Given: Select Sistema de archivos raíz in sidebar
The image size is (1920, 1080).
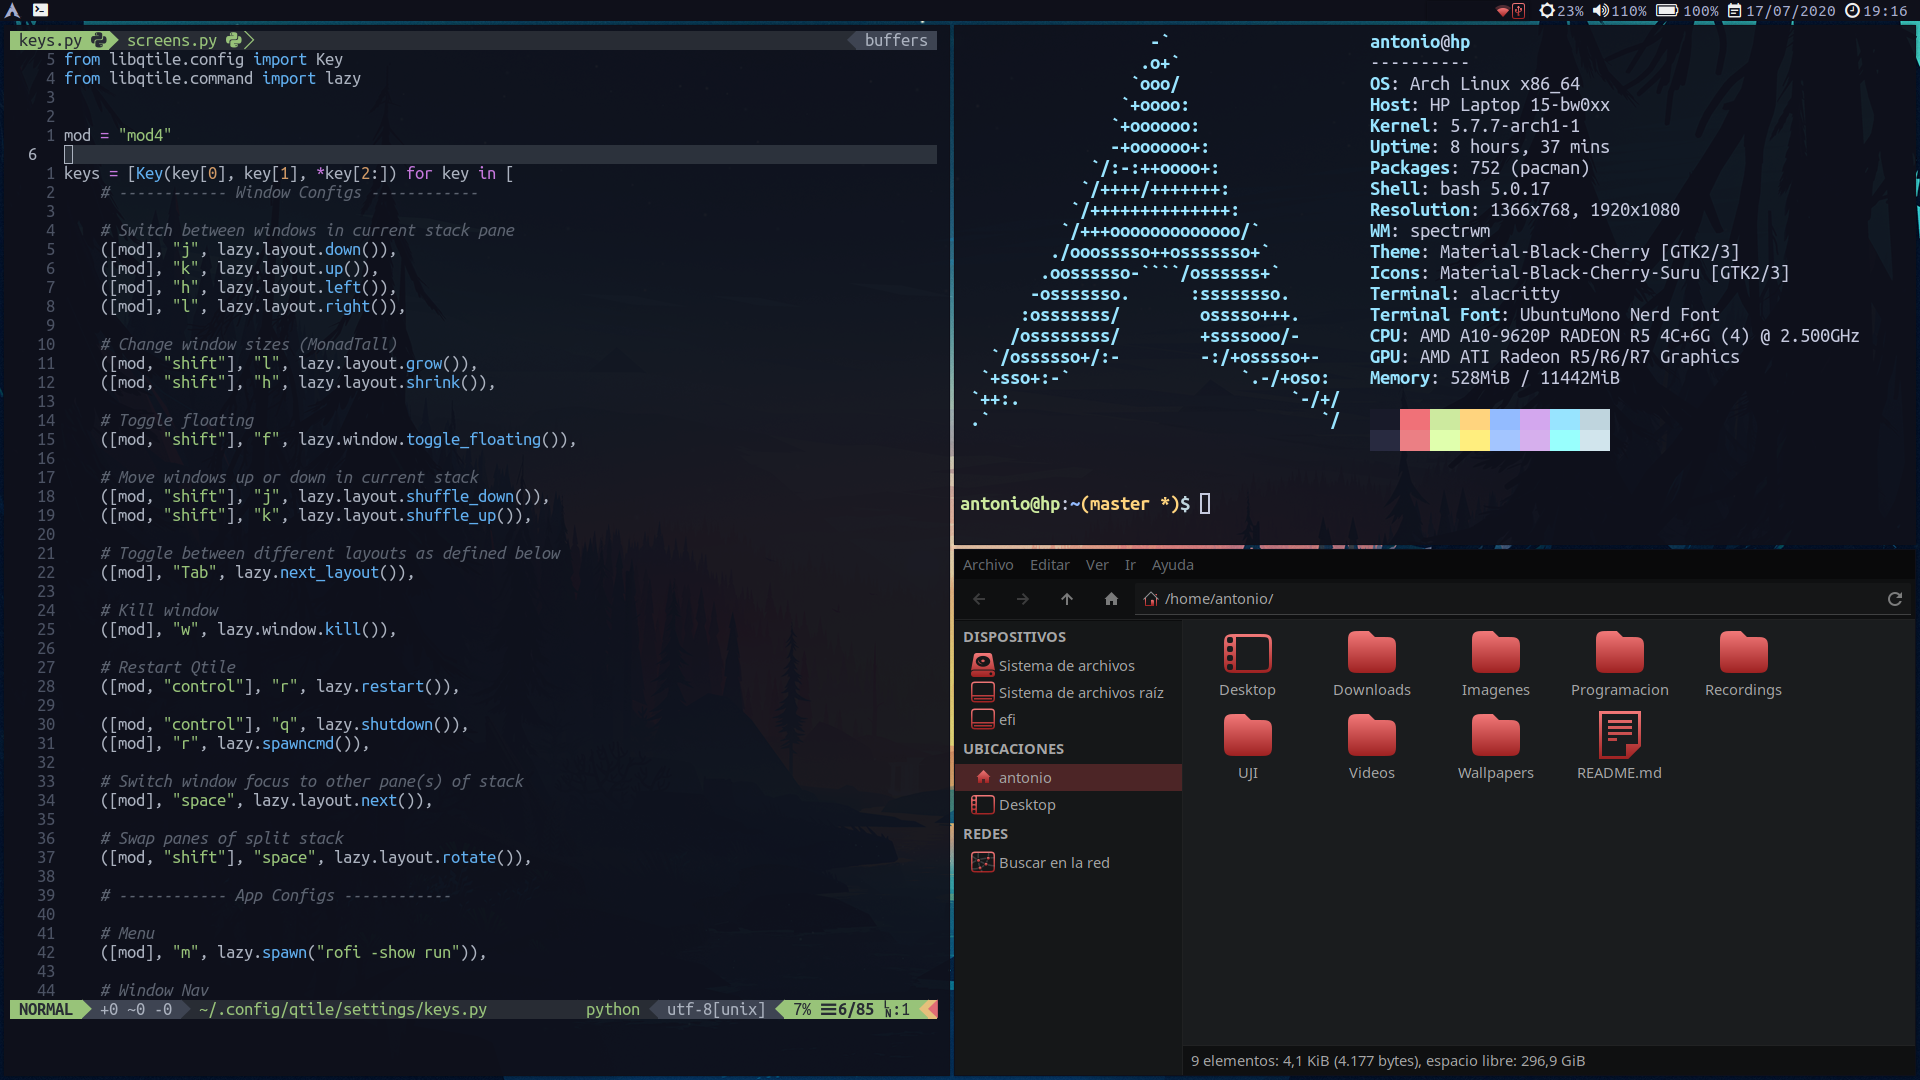Looking at the screenshot, I should point(1080,693).
